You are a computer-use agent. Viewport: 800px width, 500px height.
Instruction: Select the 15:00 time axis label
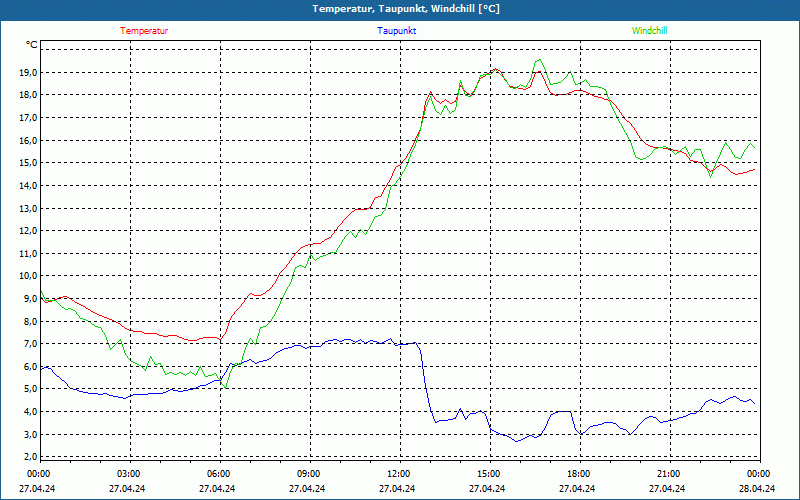tap(488, 474)
